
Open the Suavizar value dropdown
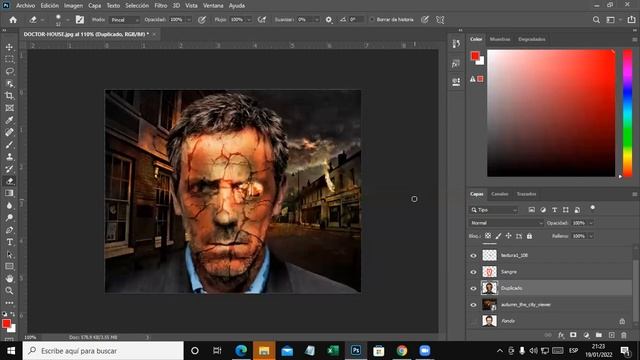317,20
